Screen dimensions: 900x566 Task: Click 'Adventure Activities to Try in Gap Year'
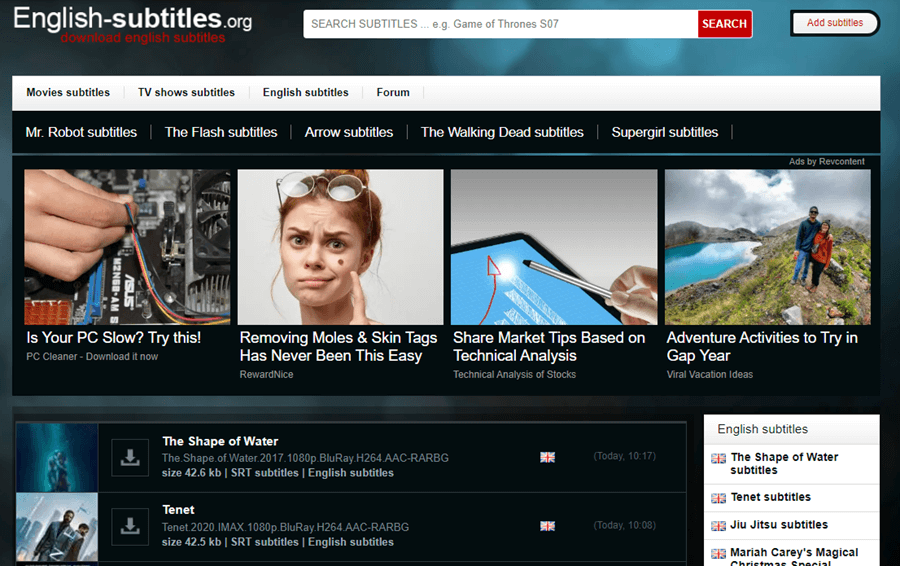click(762, 347)
